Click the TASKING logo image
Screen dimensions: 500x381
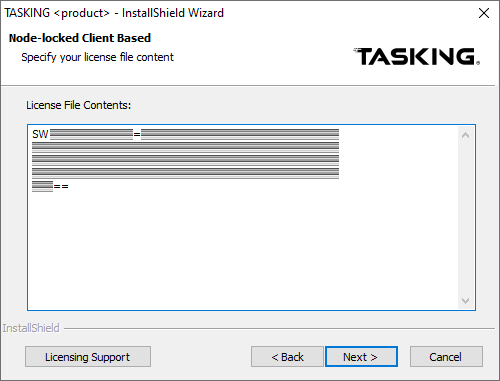pos(417,56)
